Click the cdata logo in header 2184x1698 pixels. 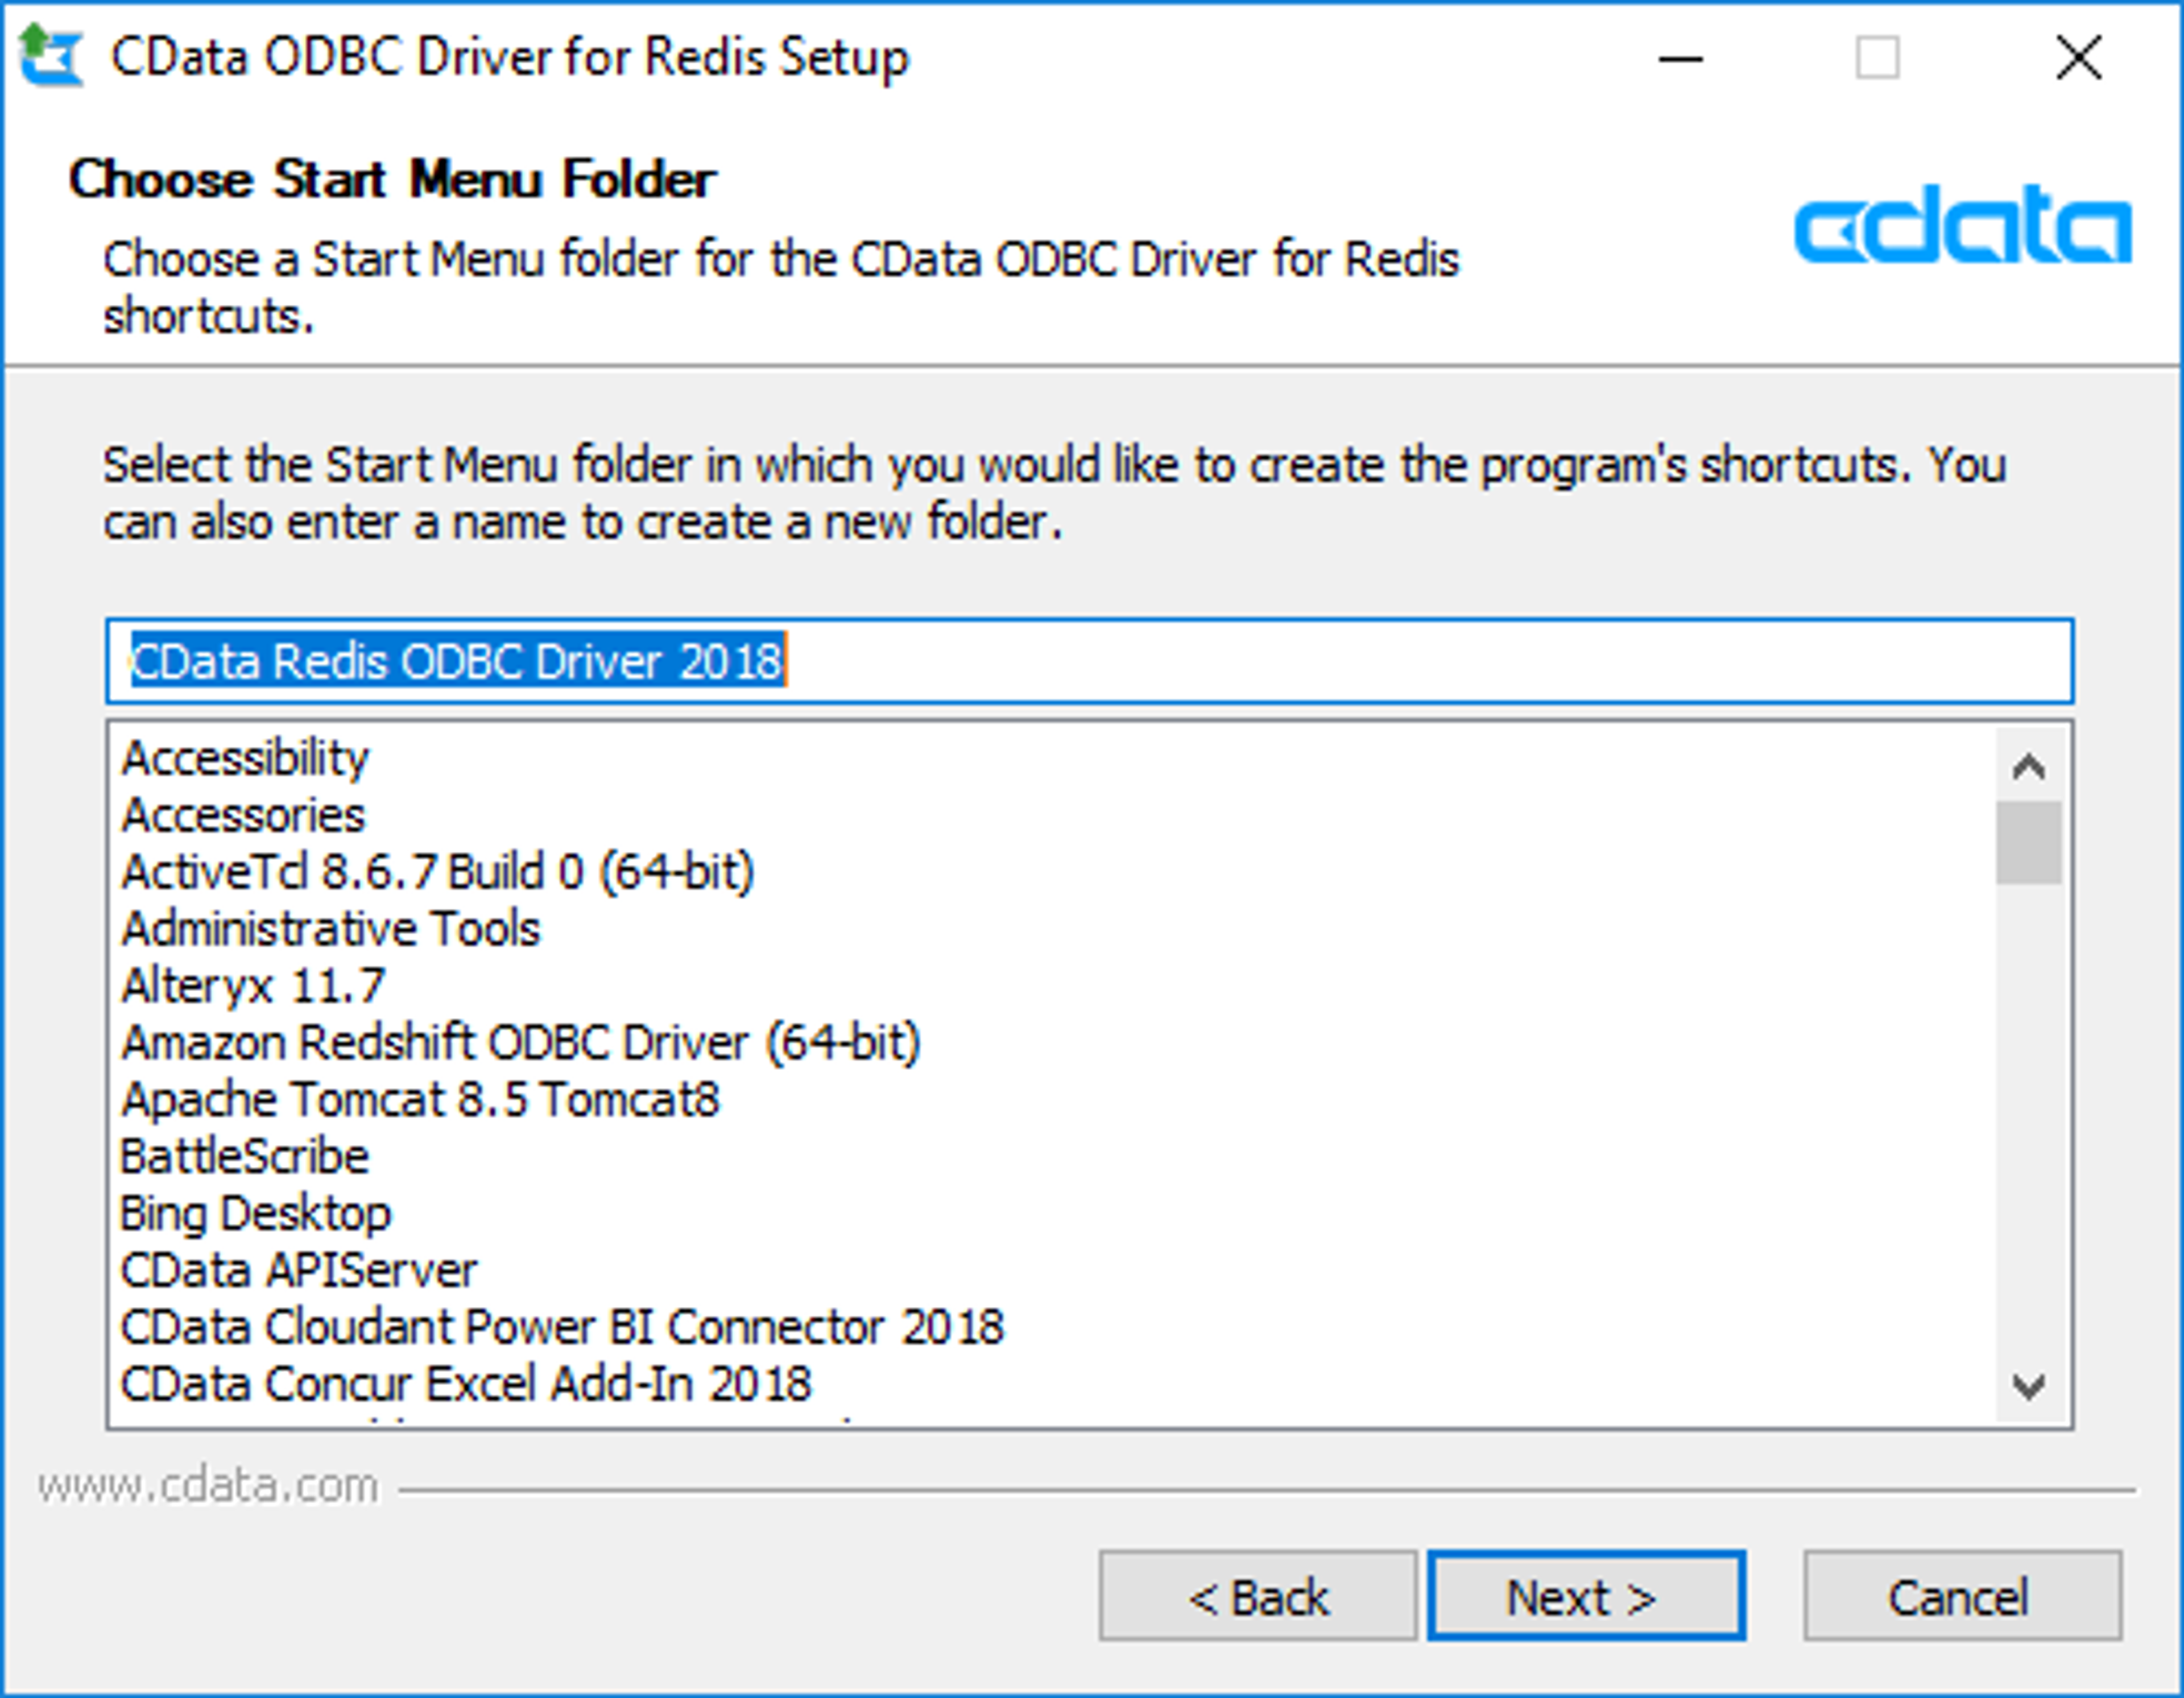tap(1962, 226)
